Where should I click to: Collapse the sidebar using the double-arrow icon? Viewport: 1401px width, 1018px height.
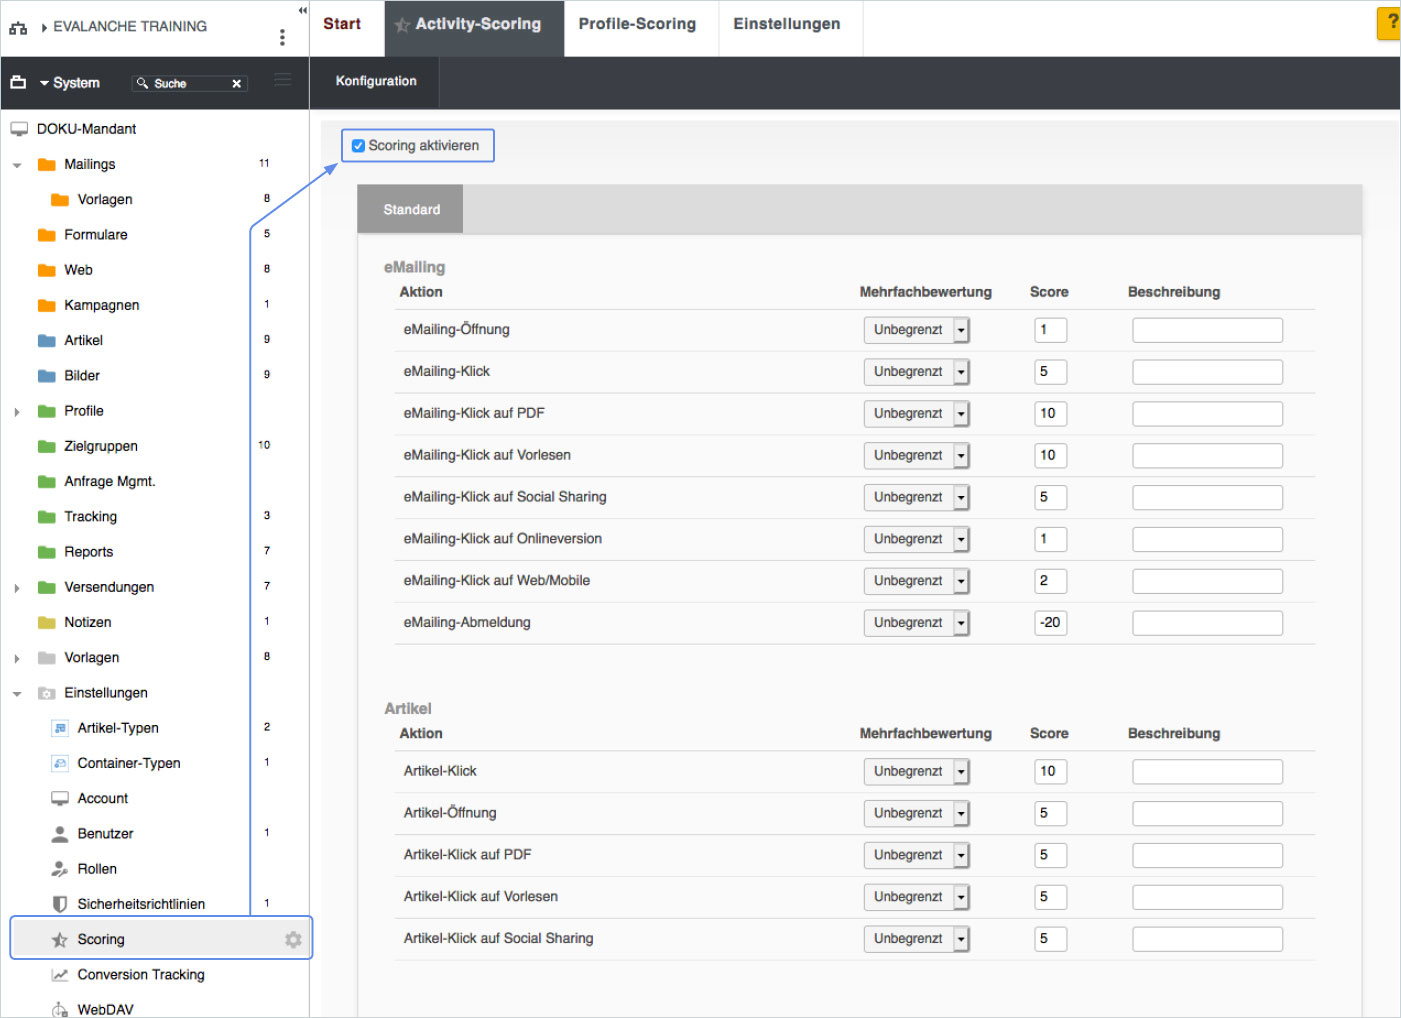click(x=302, y=10)
